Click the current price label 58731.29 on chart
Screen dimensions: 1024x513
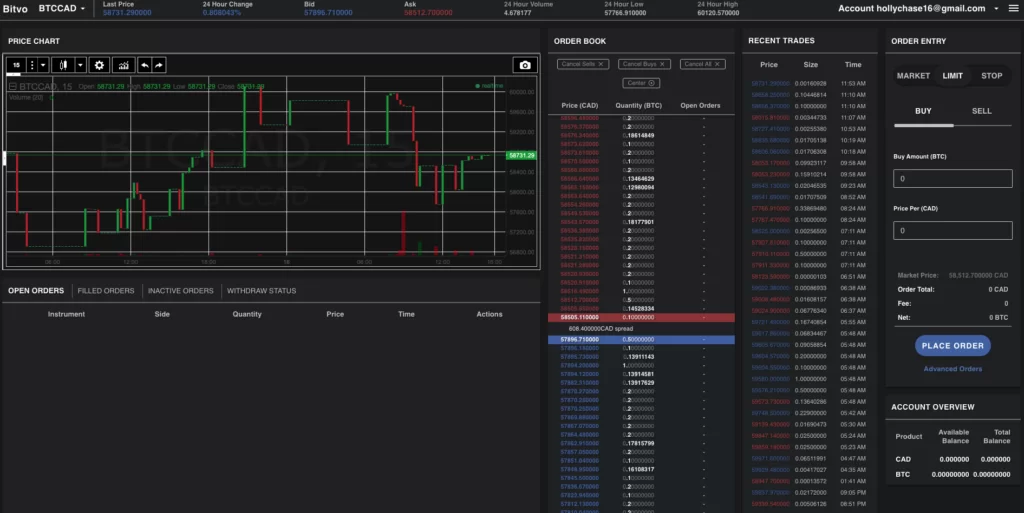[x=521, y=155]
